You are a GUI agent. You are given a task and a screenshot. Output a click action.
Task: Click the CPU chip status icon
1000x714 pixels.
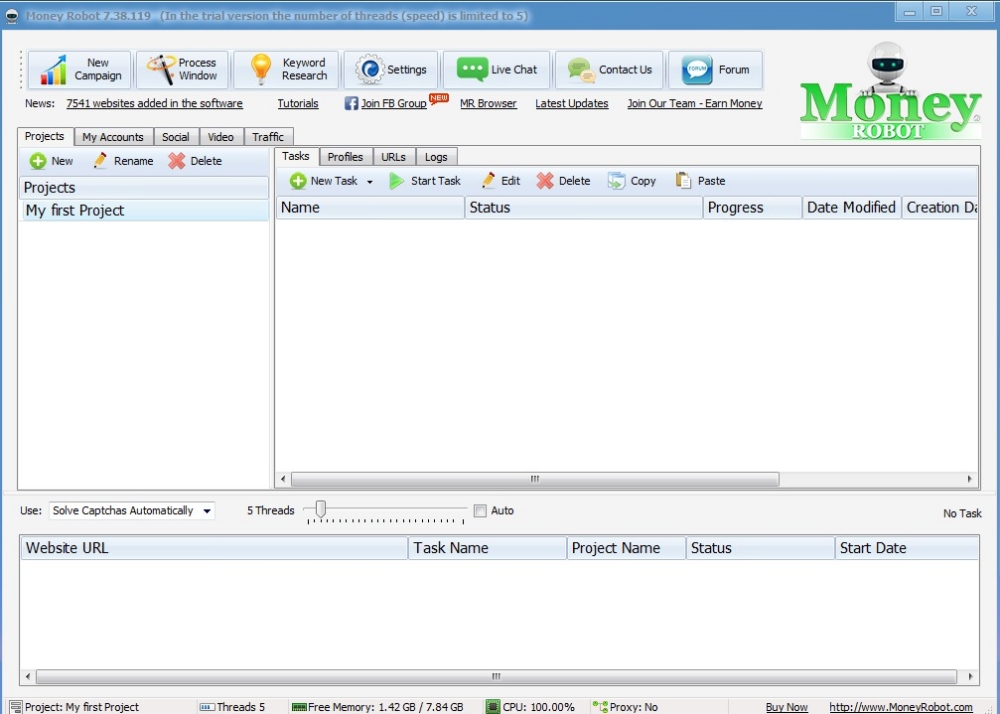[493, 706]
